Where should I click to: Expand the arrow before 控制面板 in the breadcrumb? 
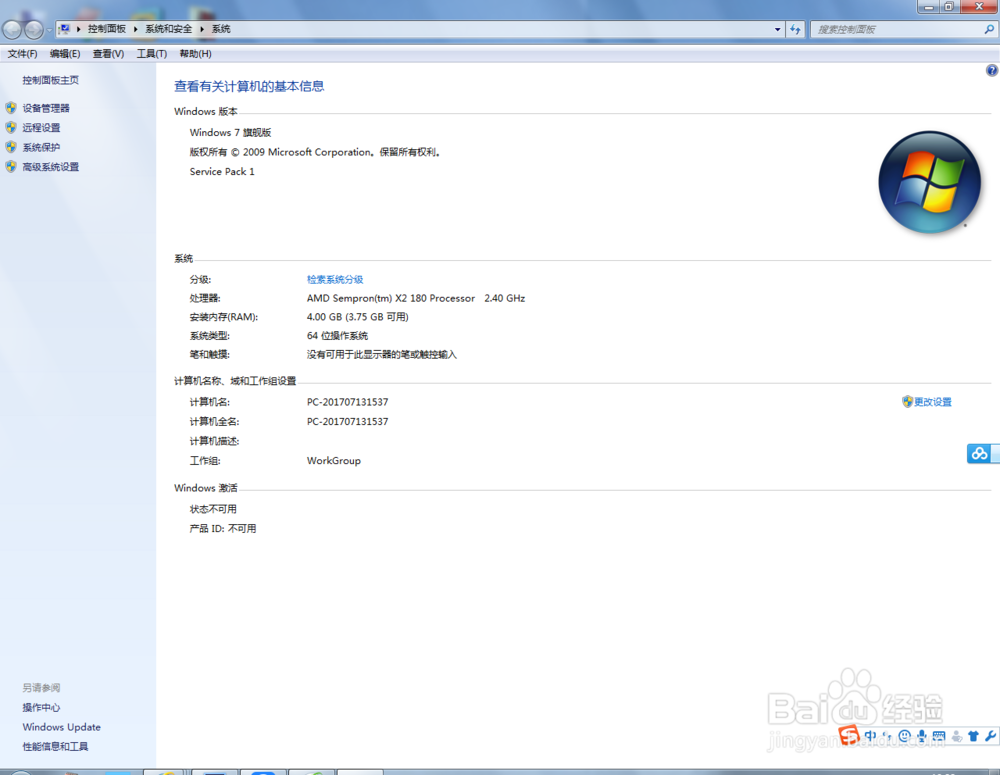tap(78, 29)
